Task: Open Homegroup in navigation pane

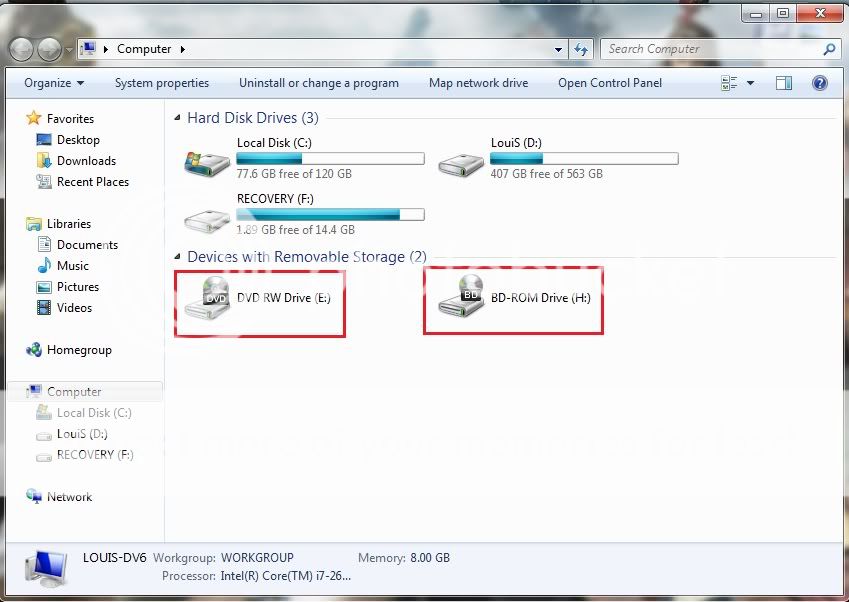Action: 79,350
